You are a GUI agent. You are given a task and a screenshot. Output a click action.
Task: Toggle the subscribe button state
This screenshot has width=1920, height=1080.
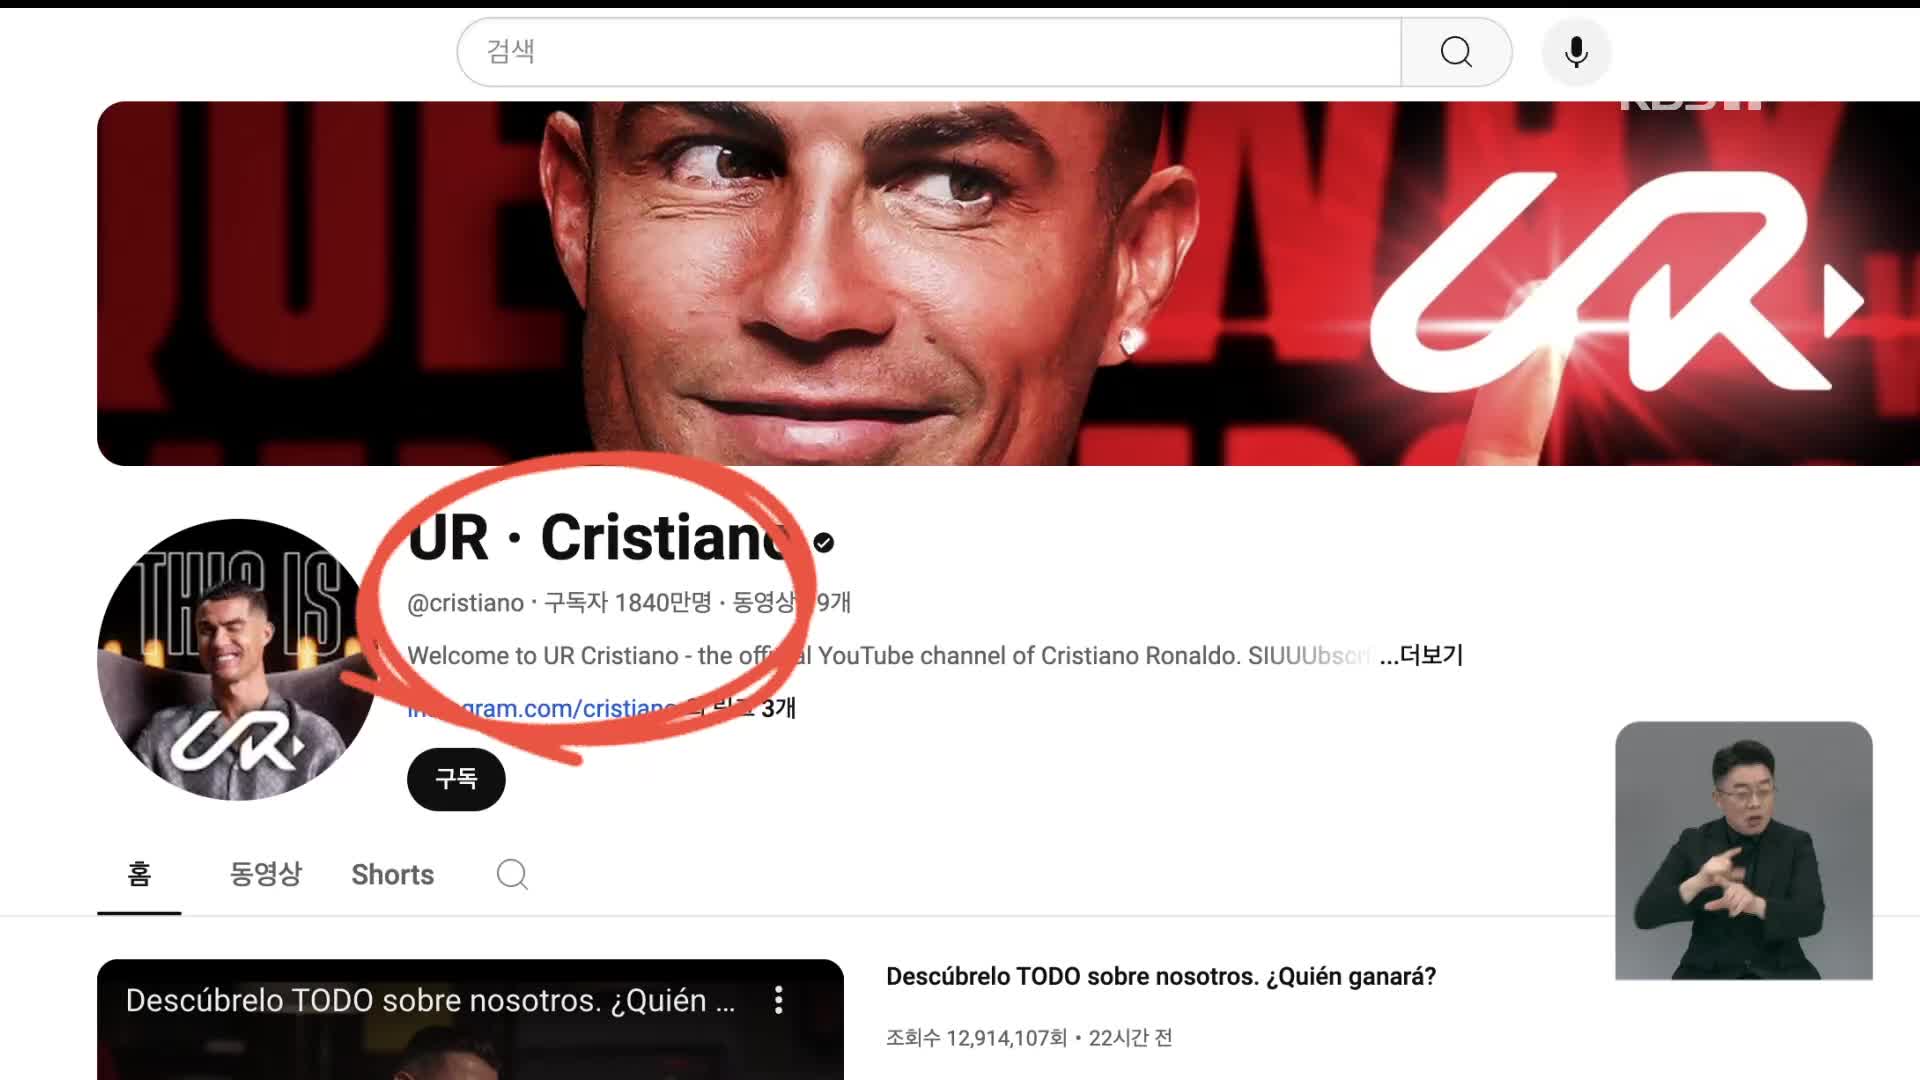click(x=456, y=778)
